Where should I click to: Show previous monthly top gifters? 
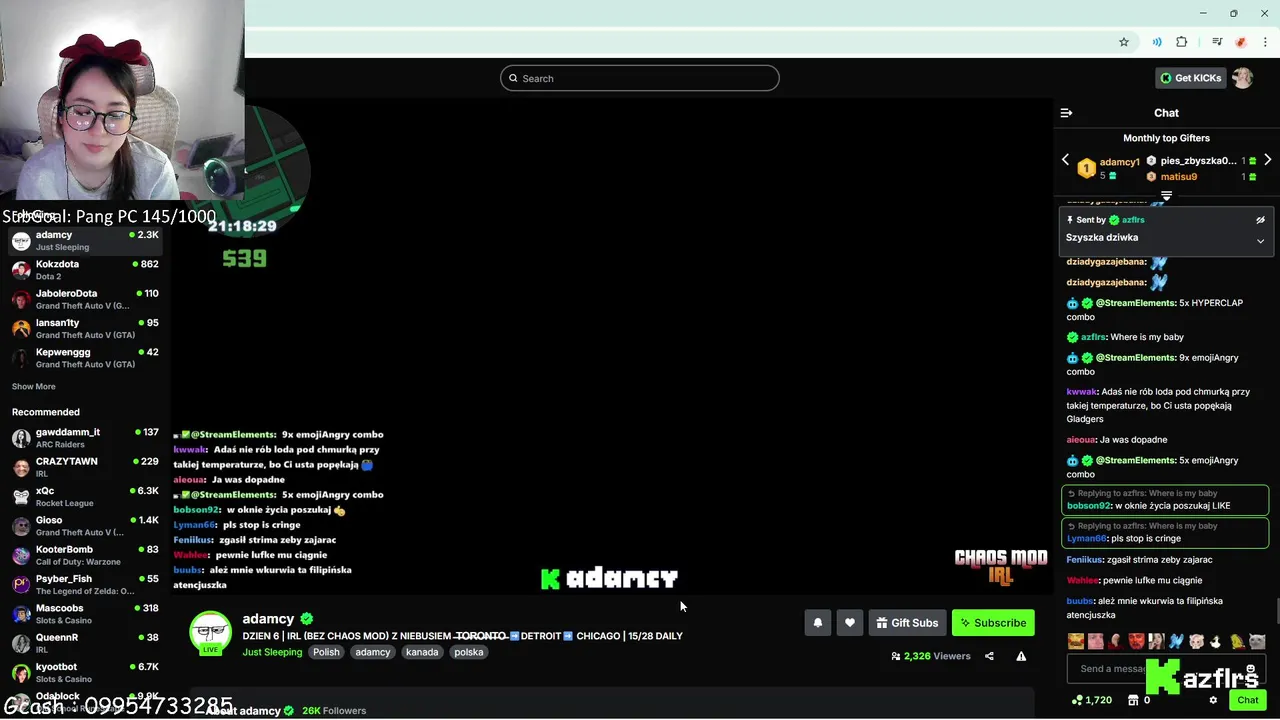1065,160
